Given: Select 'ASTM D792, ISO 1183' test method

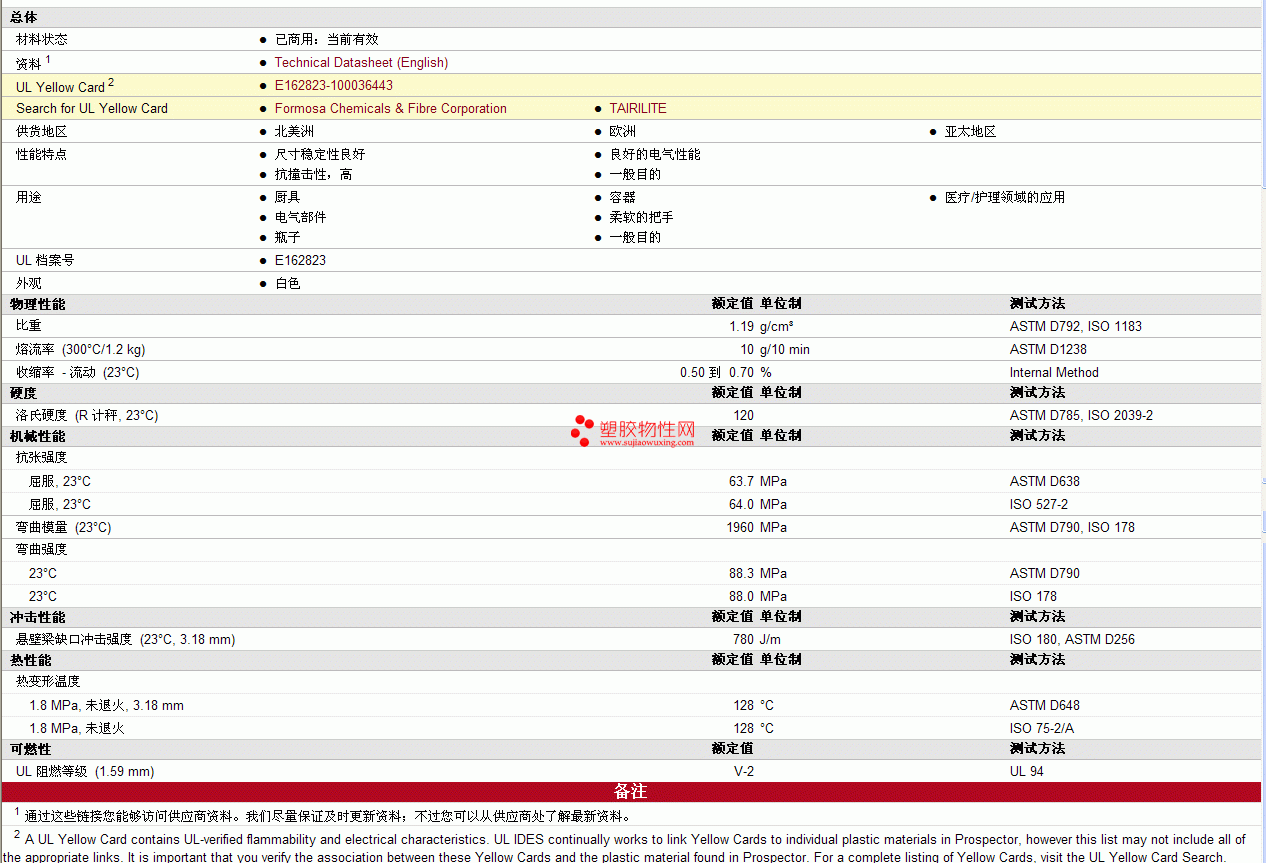Looking at the screenshot, I should (x=1076, y=326).
